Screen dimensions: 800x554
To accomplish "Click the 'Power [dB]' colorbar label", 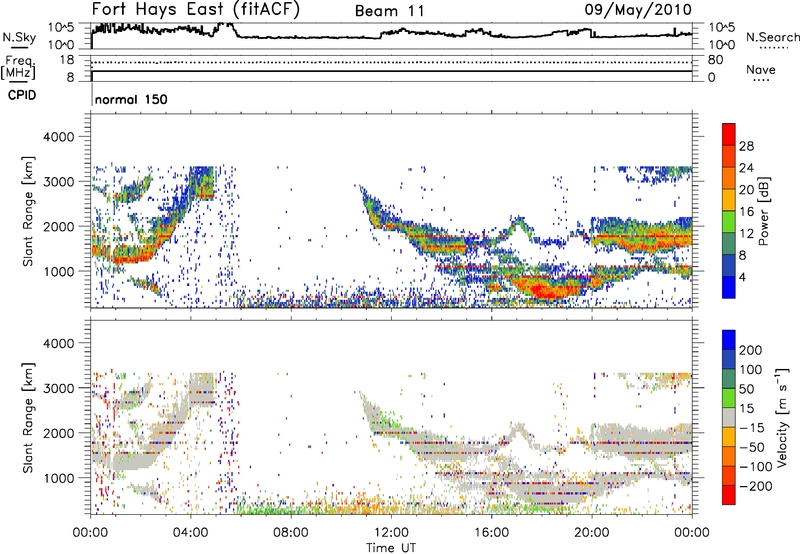I will pyautogui.click(x=763, y=211).
